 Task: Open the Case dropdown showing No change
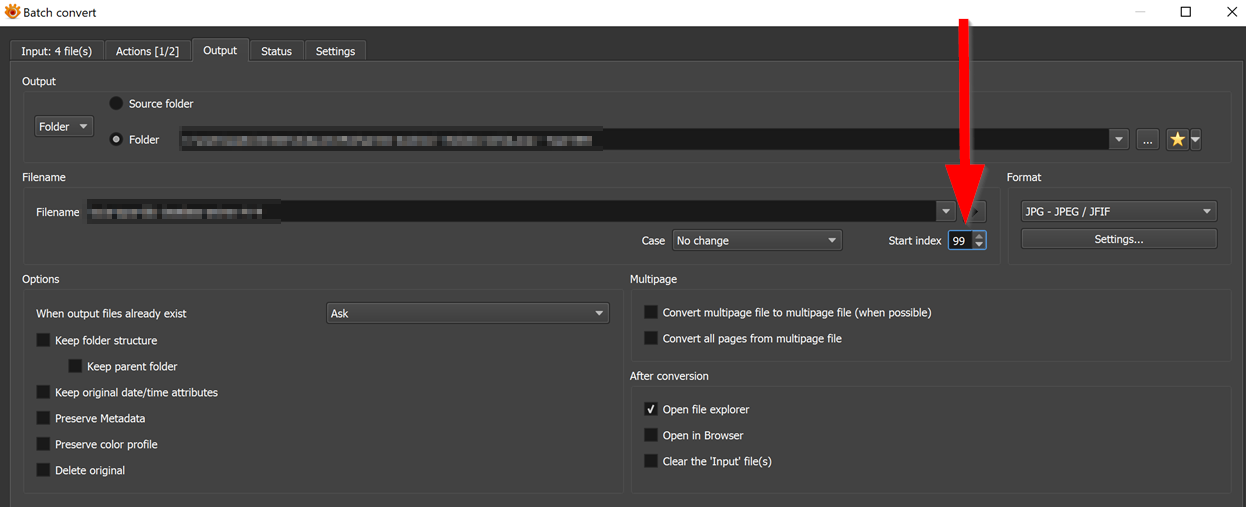[x=757, y=241]
